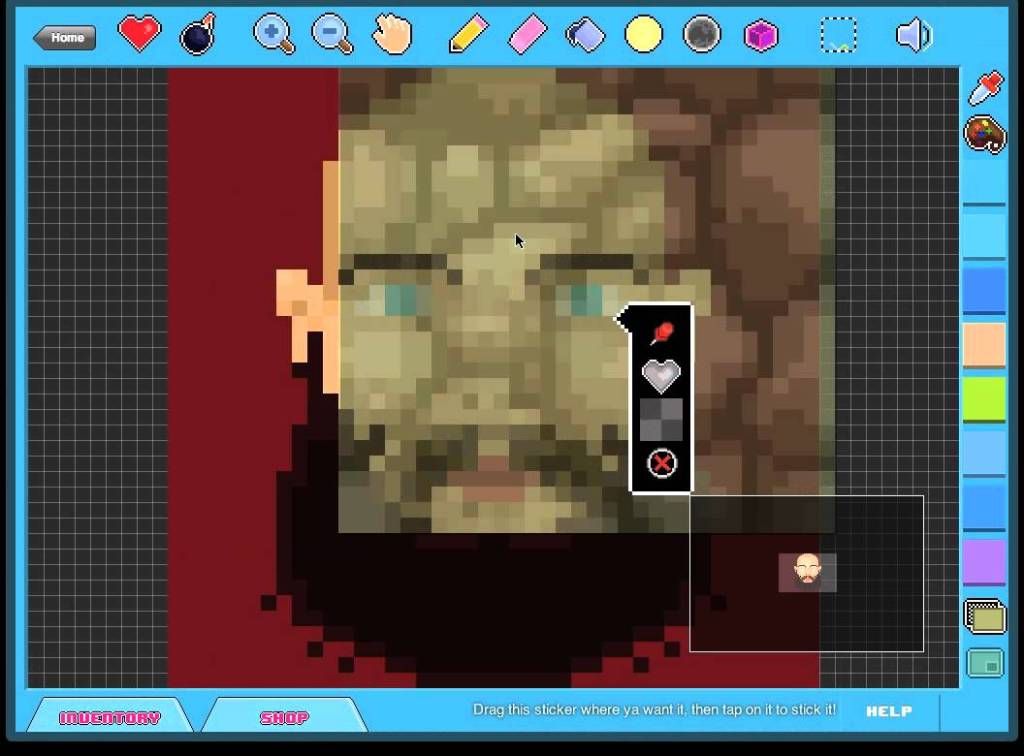Switch to the Shop tab
This screenshot has height=756, width=1024.
[284, 716]
